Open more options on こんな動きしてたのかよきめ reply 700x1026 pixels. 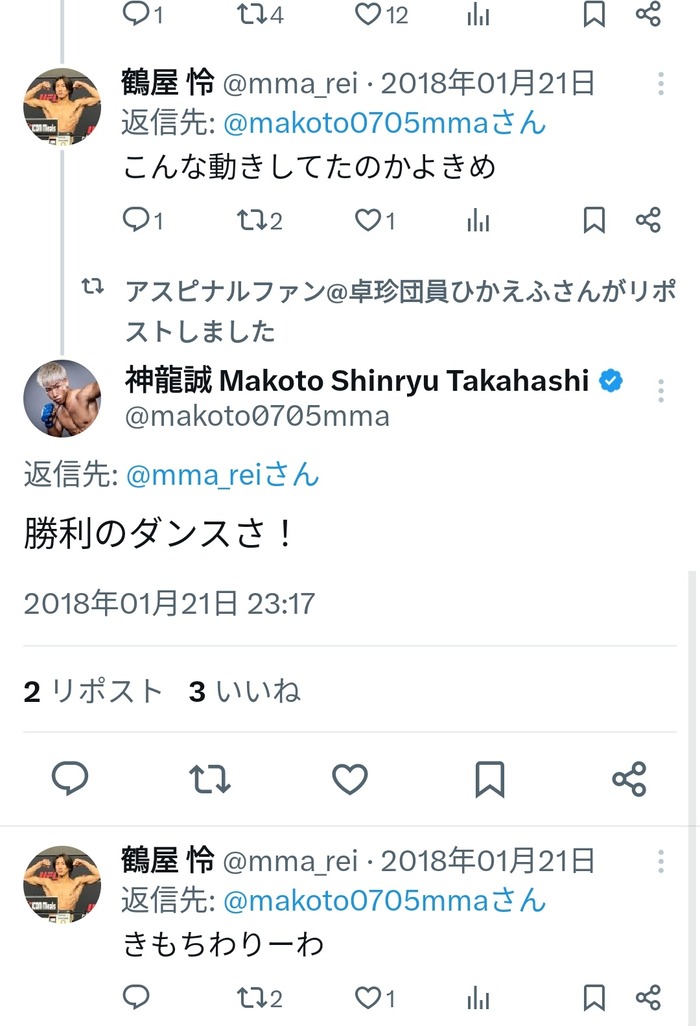(x=661, y=82)
